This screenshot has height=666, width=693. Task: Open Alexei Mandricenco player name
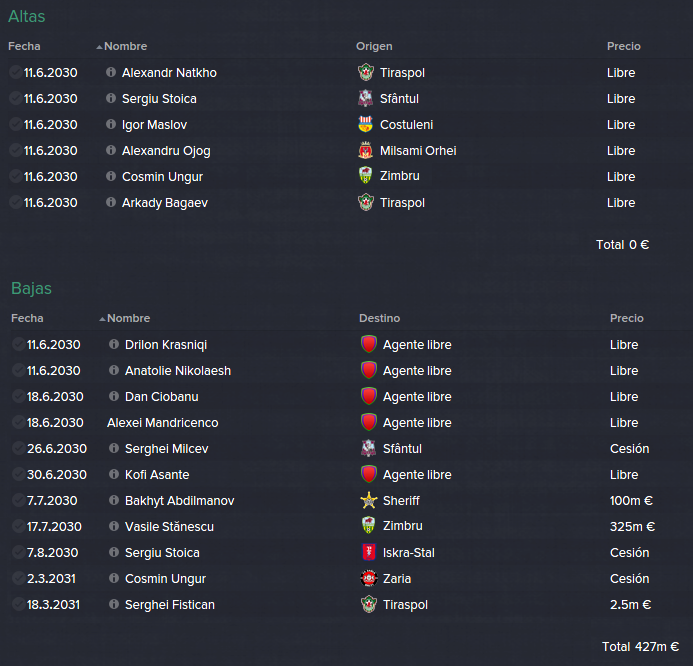163,422
